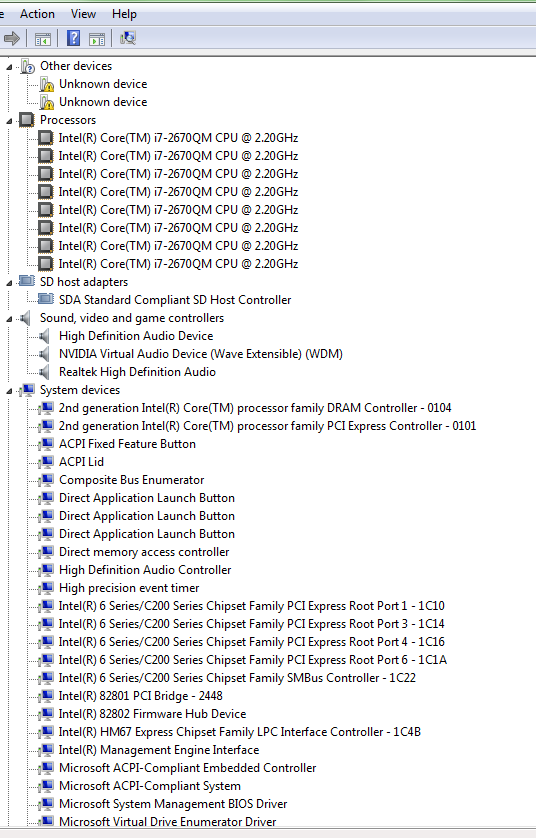Click the scan for hardware changes icon
536x838 pixels.
click(128, 38)
